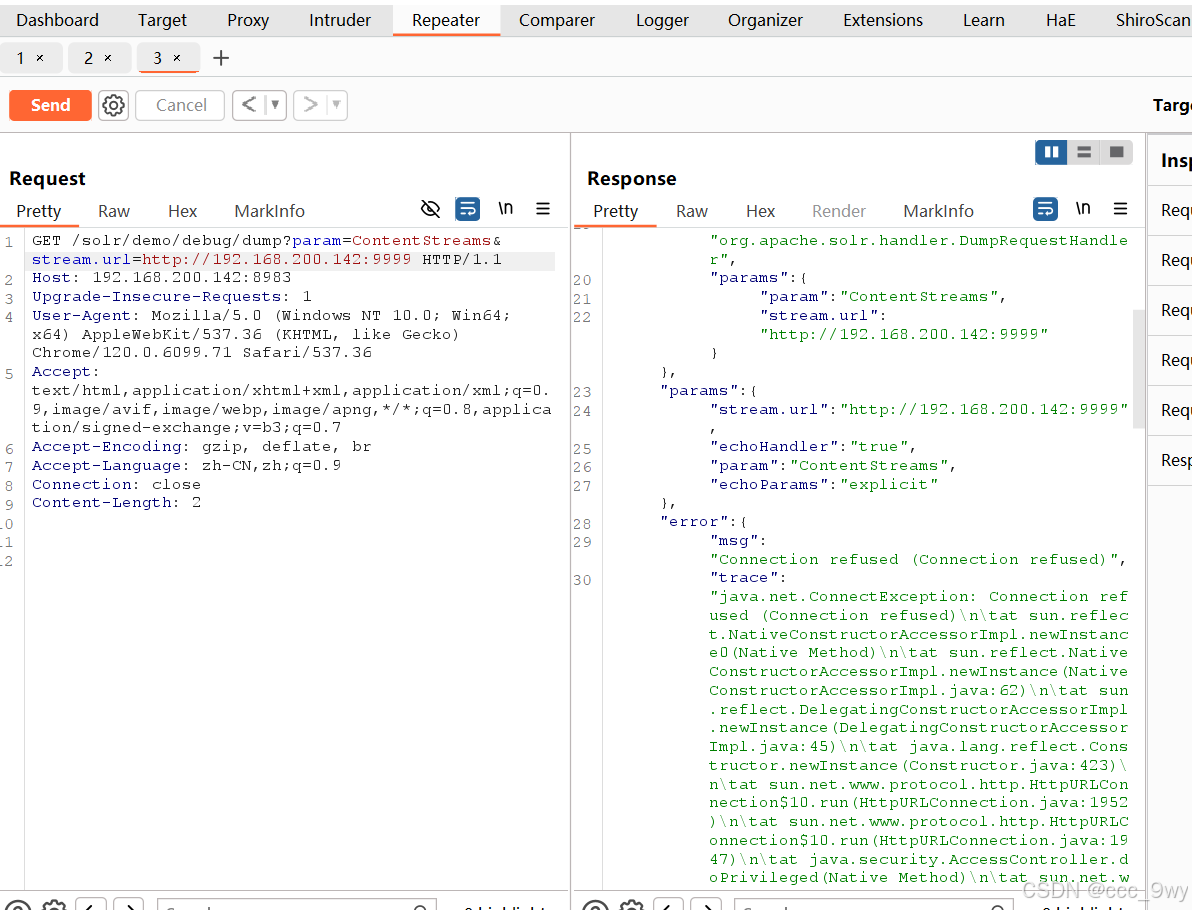Click the Accept-Language header line
This screenshot has height=910, width=1192.
[x=186, y=465]
